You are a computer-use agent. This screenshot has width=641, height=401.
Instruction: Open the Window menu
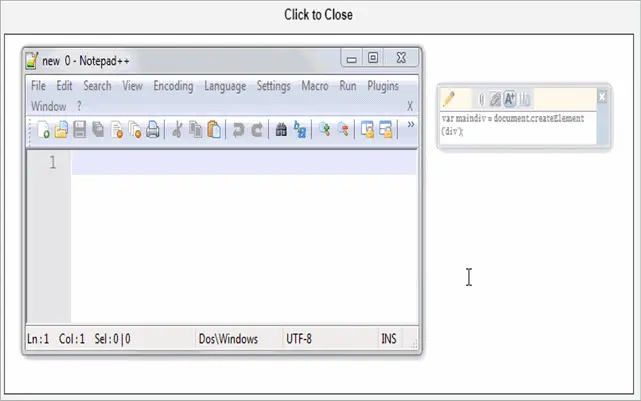click(x=48, y=106)
